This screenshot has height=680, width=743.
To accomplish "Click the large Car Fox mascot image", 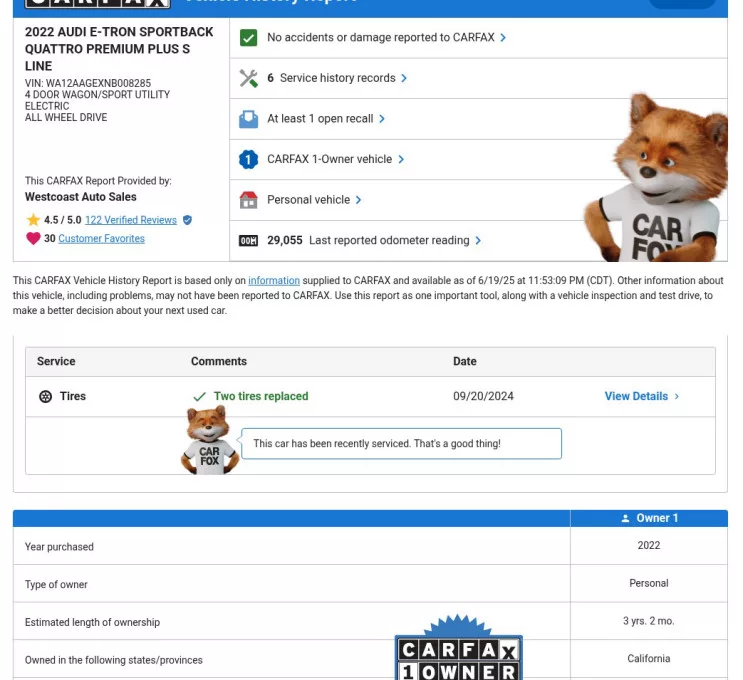I will [655, 180].
